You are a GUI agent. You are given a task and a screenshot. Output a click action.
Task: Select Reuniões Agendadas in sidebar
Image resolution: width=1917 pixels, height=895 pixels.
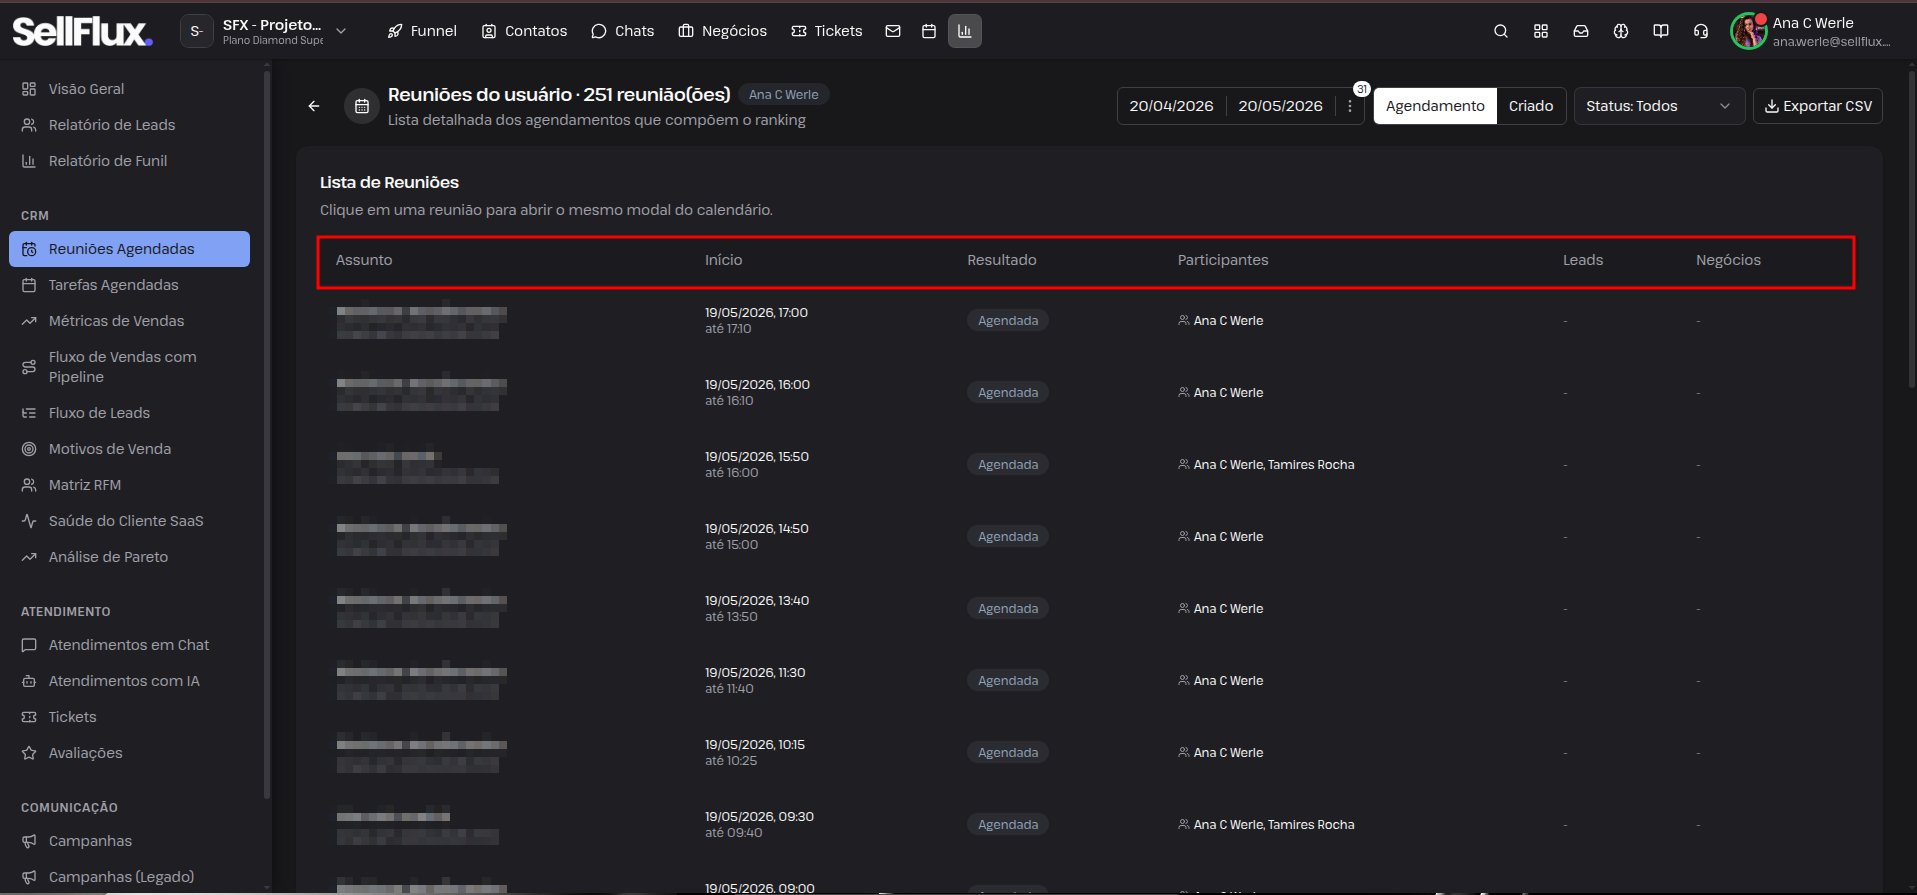(x=129, y=249)
